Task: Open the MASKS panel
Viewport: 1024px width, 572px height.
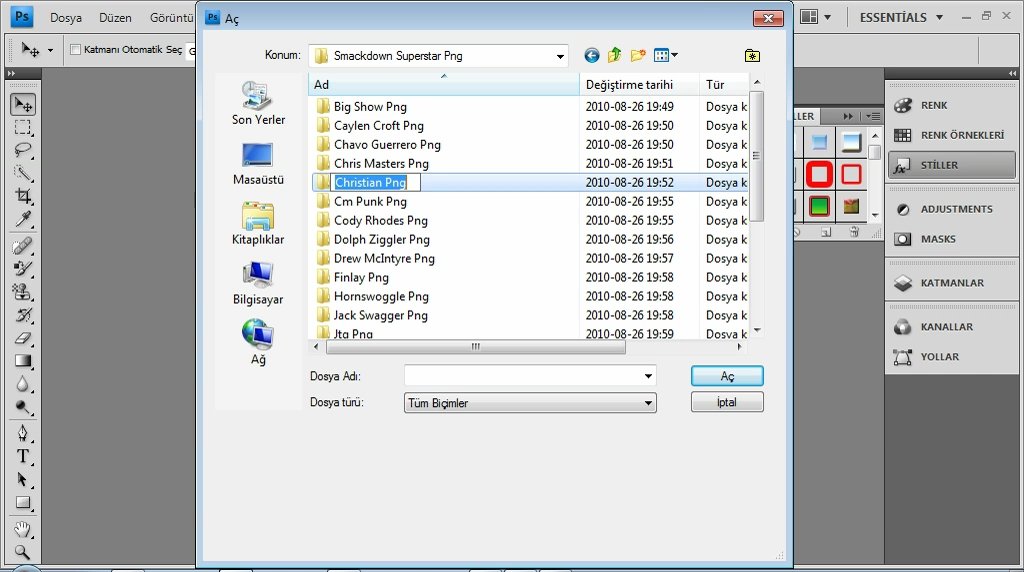Action: (951, 239)
